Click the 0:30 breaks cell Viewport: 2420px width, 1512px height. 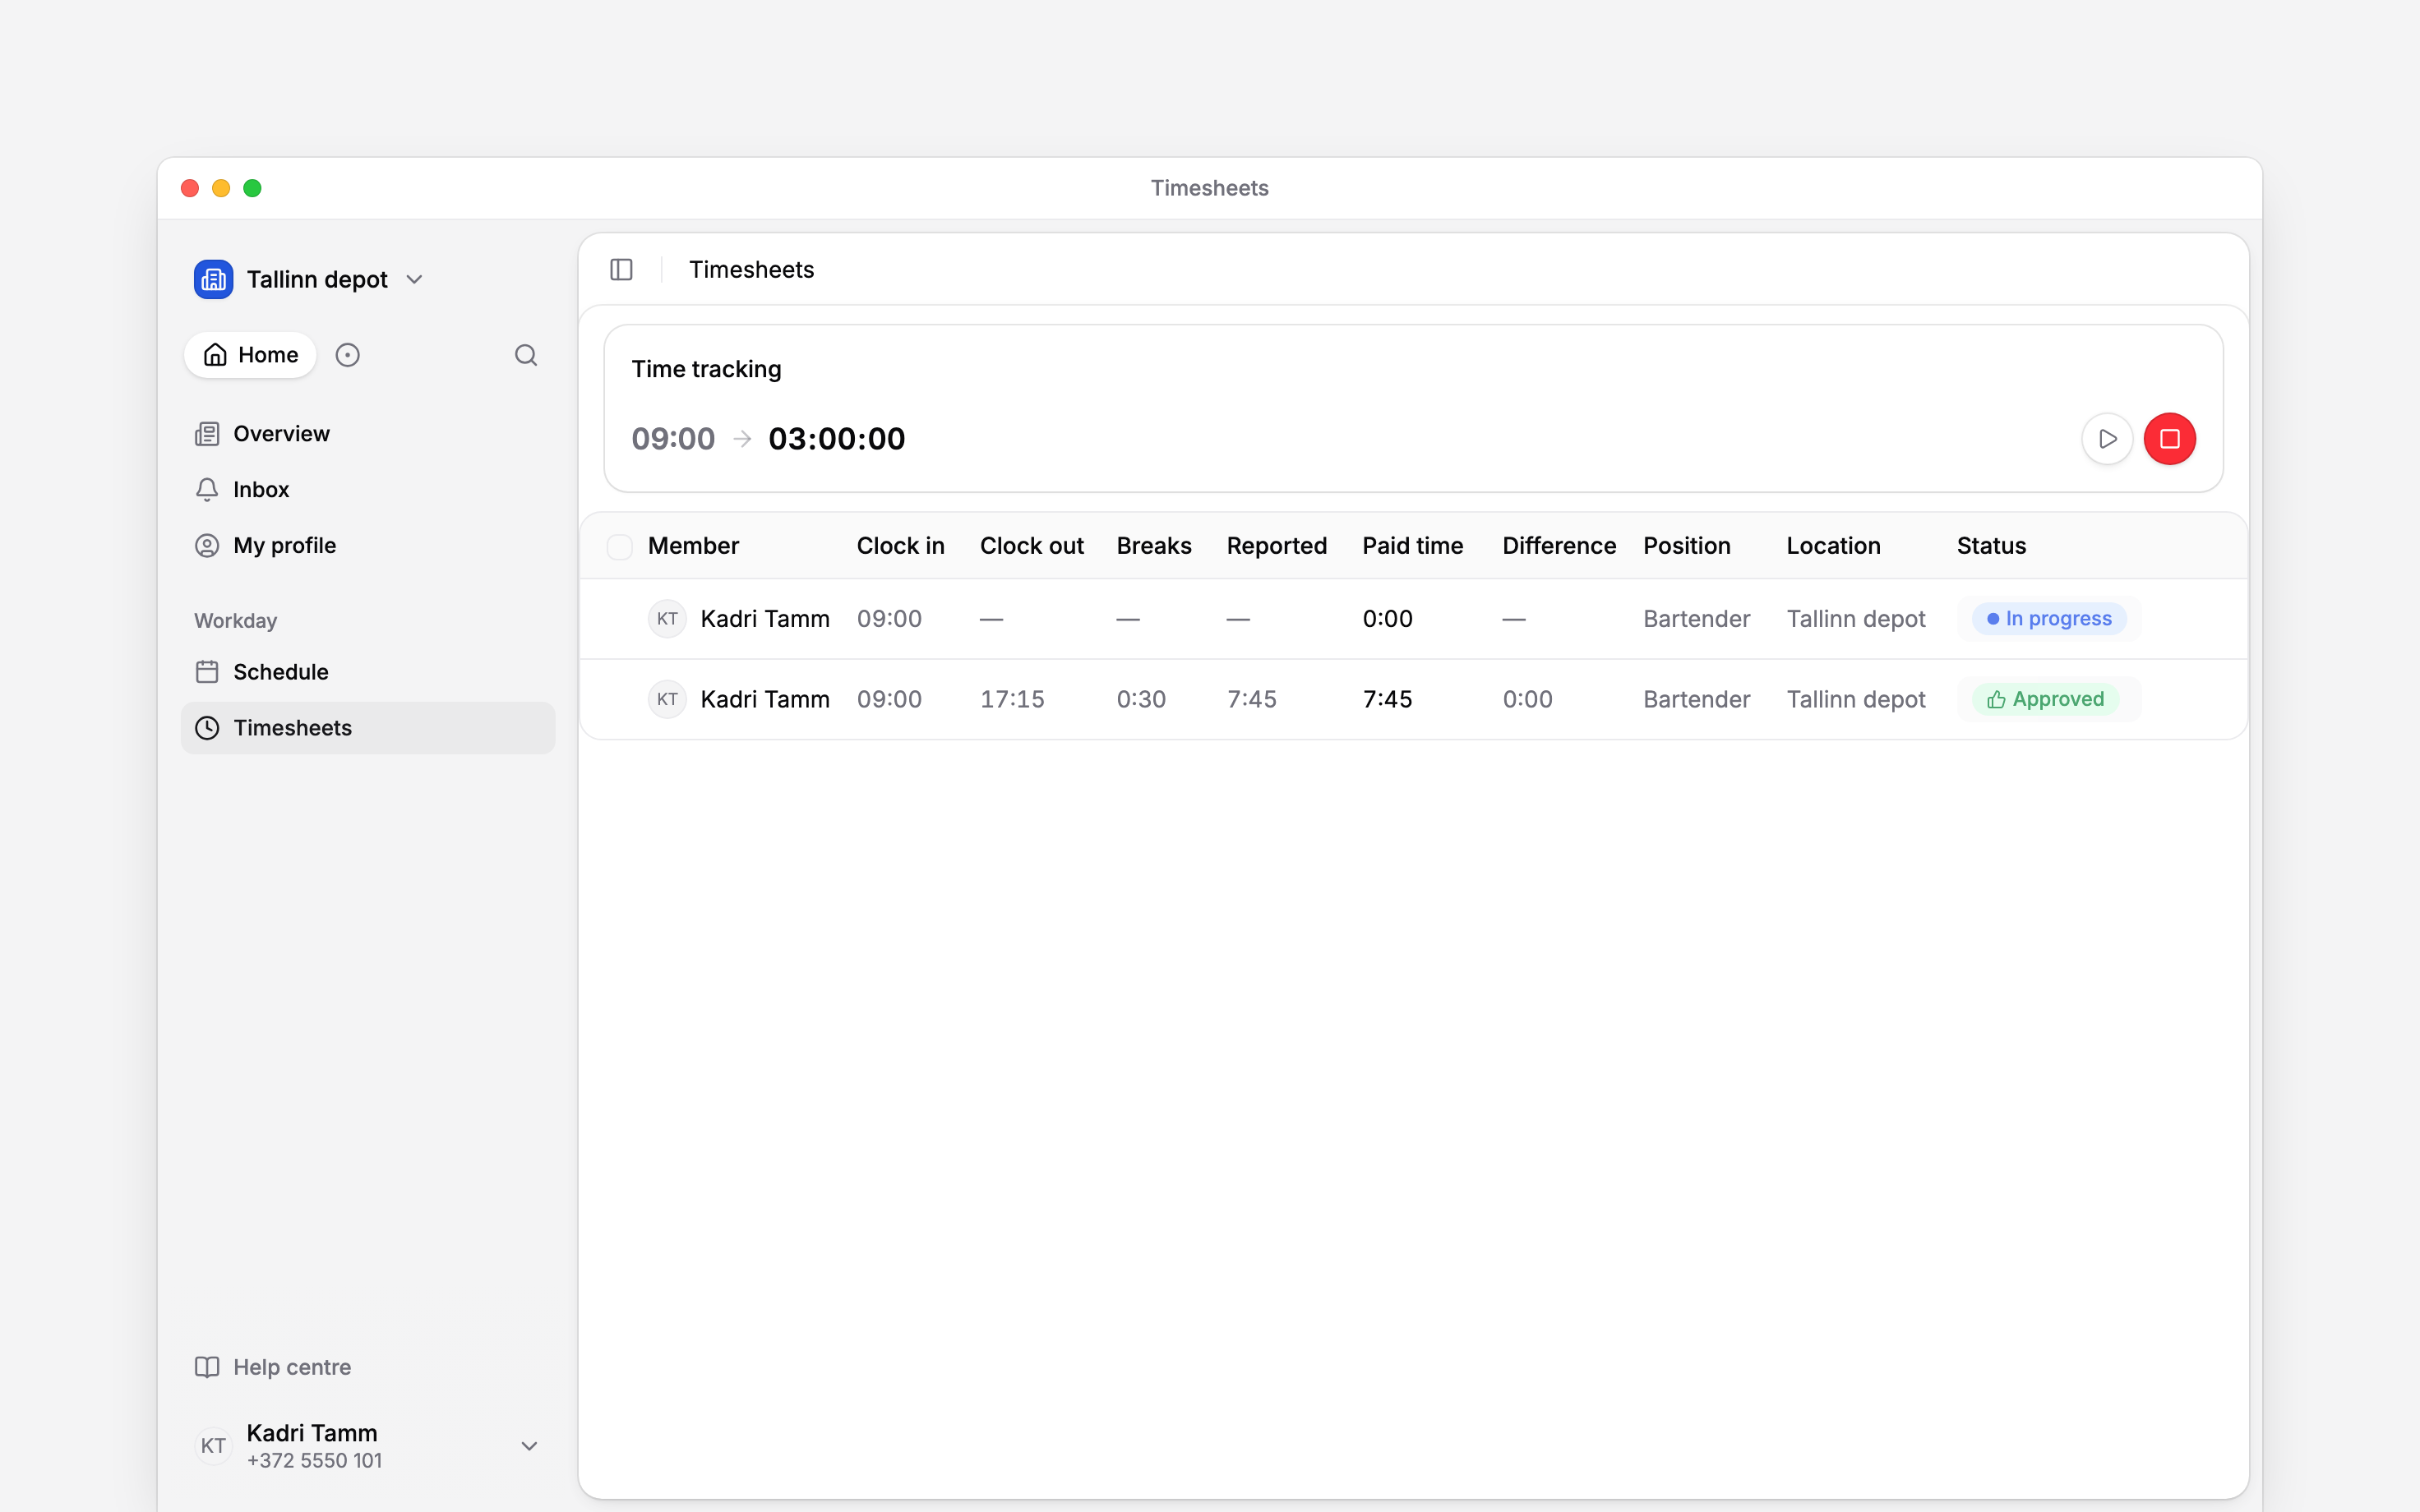(x=1141, y=699)
